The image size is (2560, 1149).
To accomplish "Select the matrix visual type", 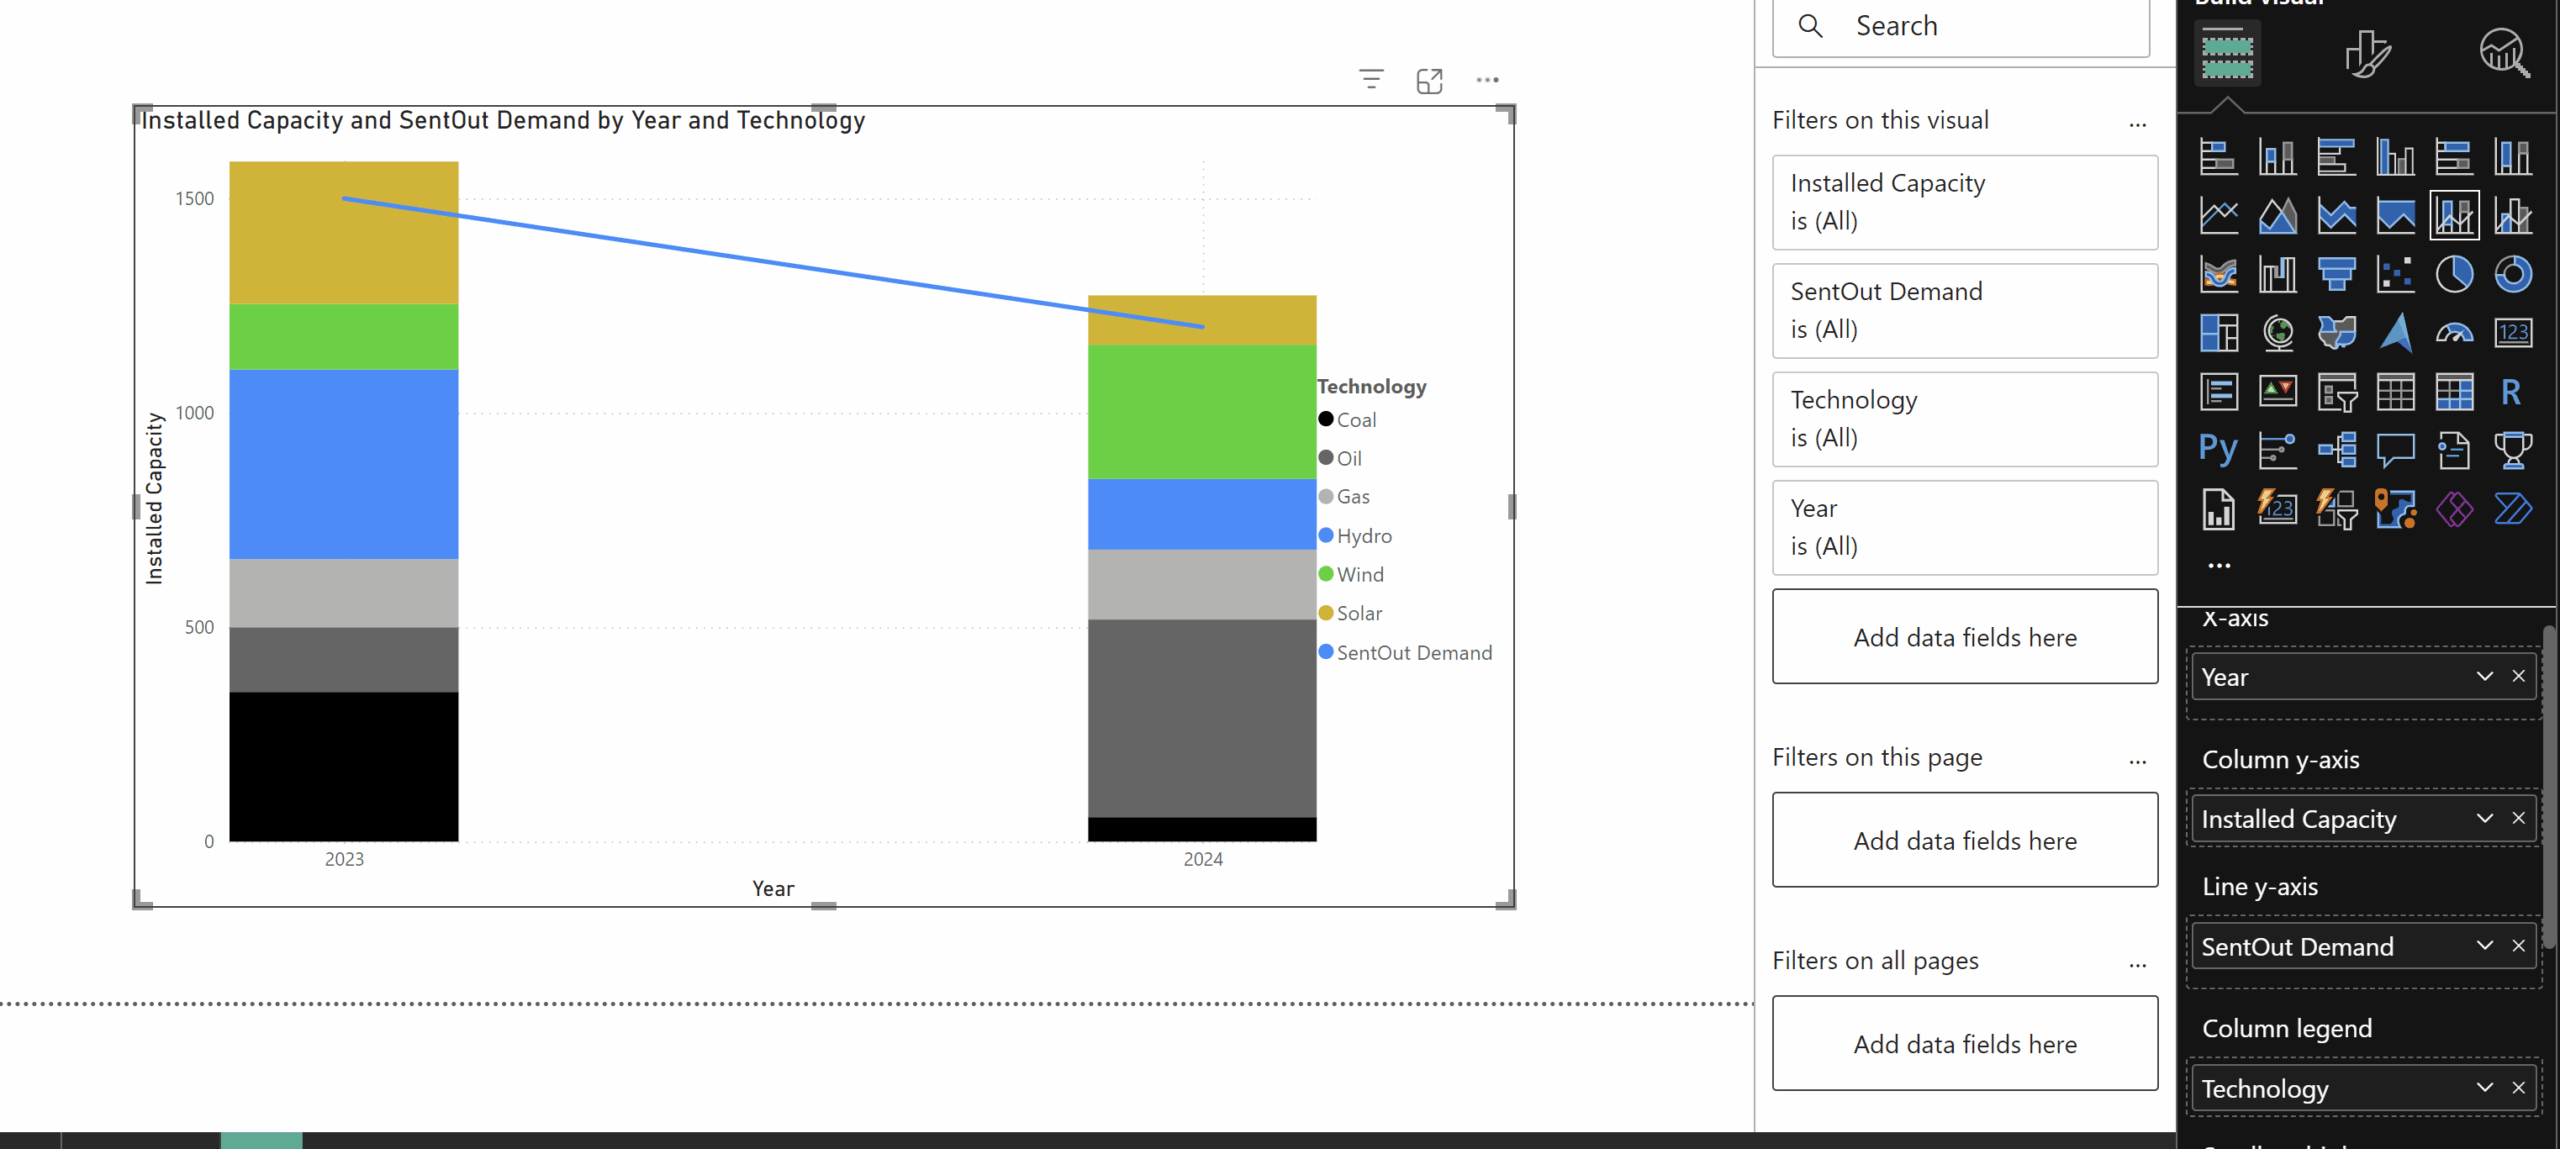I will [2456, 391].
